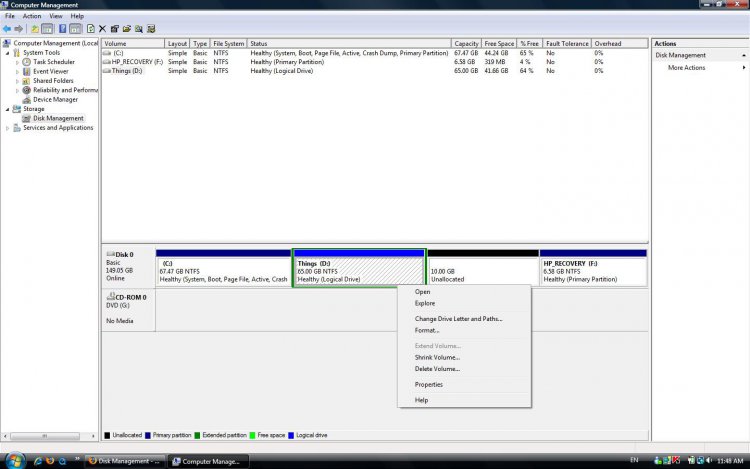This screenshot has width=750, height=469.
Task: Open the File menu
Action: pyautogui.click(x=10, y=16)
